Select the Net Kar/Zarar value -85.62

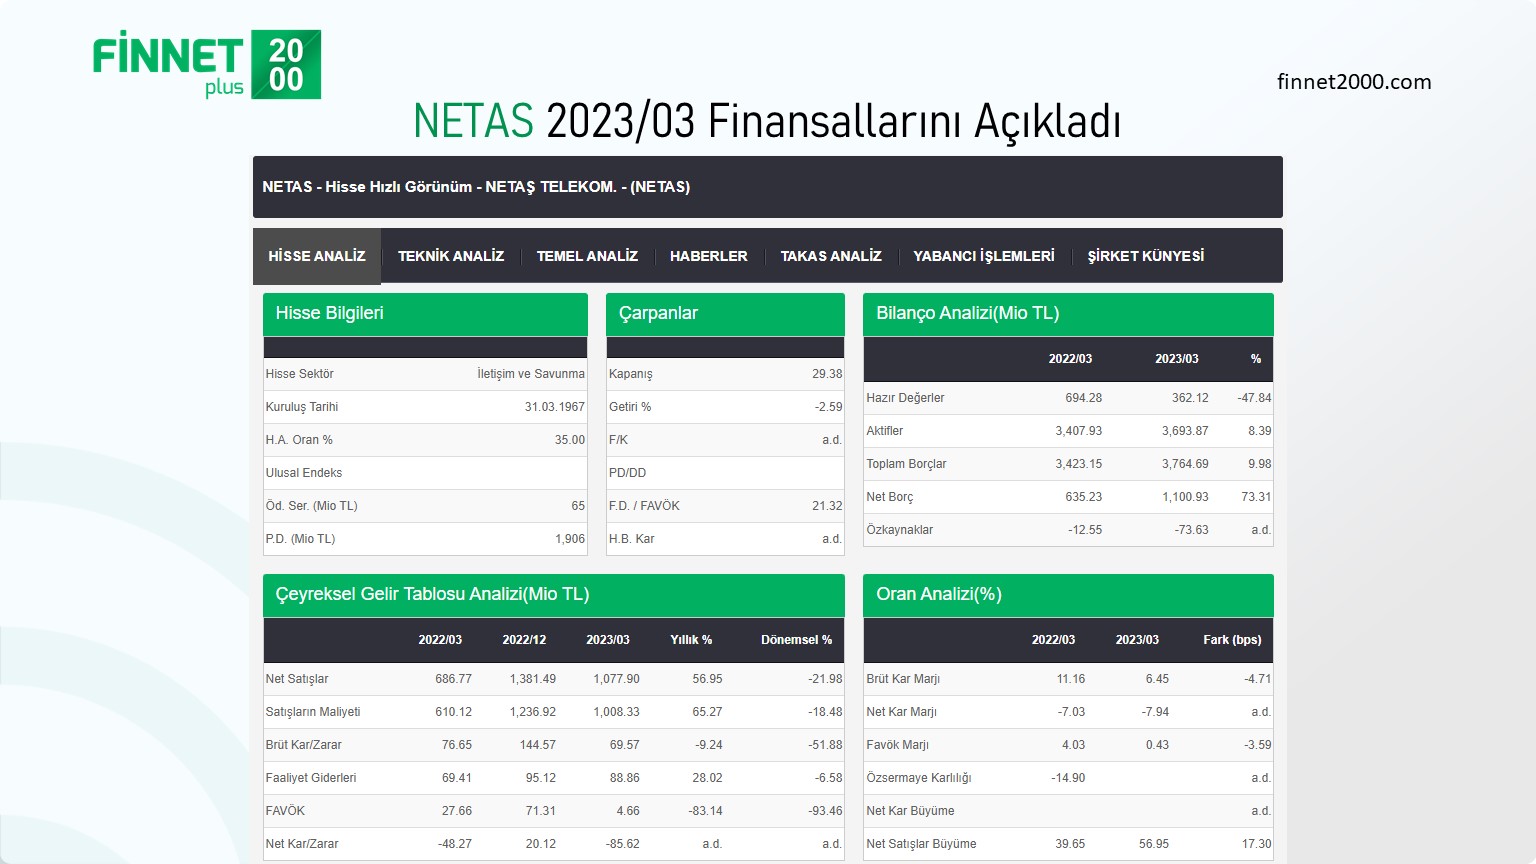pos(622,844)
